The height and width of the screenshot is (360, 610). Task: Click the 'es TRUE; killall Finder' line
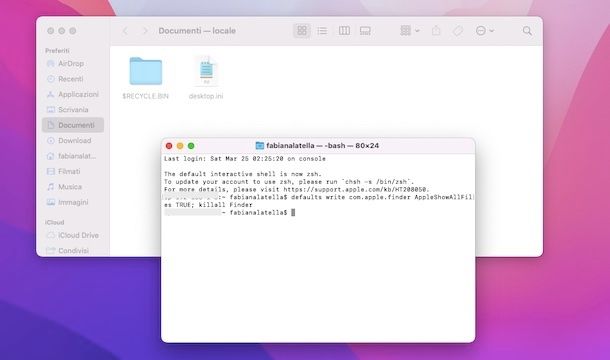tap(208, 205)
